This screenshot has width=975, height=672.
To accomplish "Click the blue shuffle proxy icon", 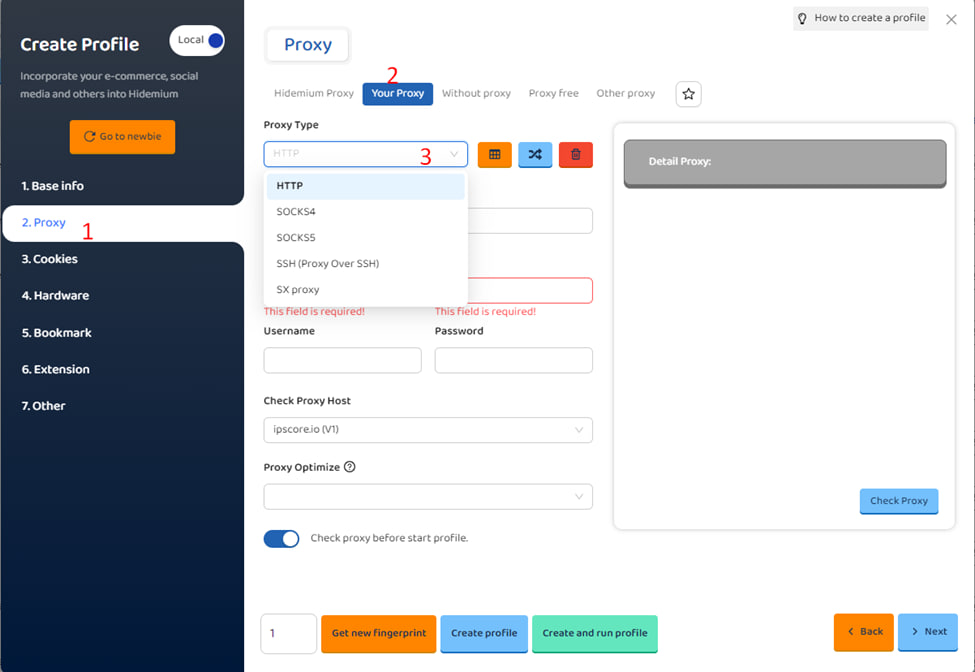I will (x=535, y=154).
